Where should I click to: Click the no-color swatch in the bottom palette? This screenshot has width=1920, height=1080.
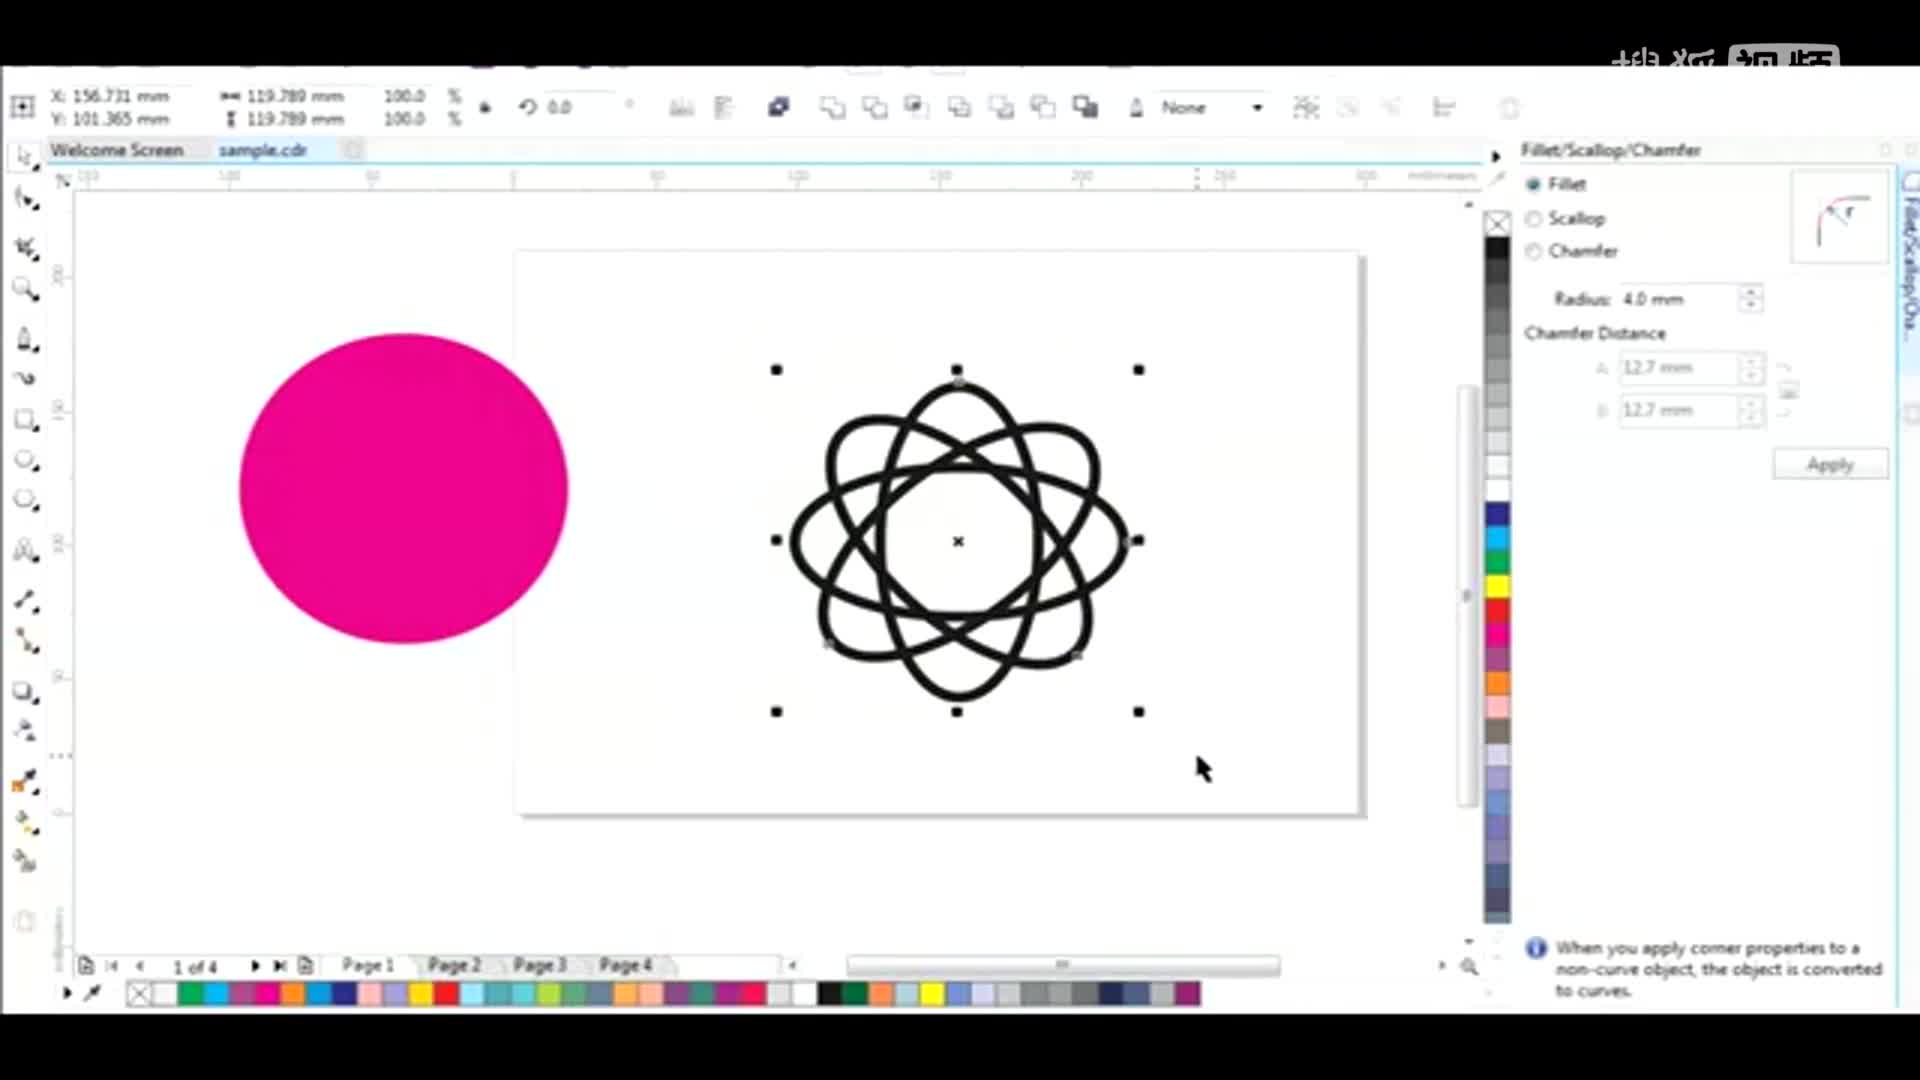coord(140,994)
